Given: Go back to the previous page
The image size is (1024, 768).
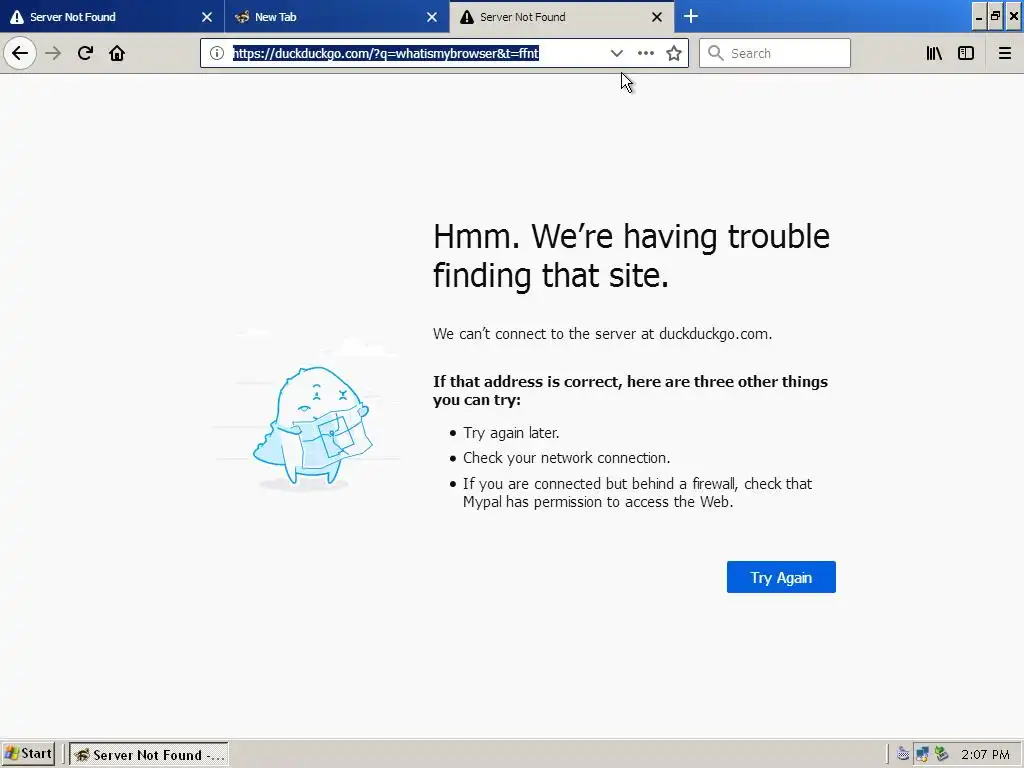Looking at the screenshot, I should 20,53.
